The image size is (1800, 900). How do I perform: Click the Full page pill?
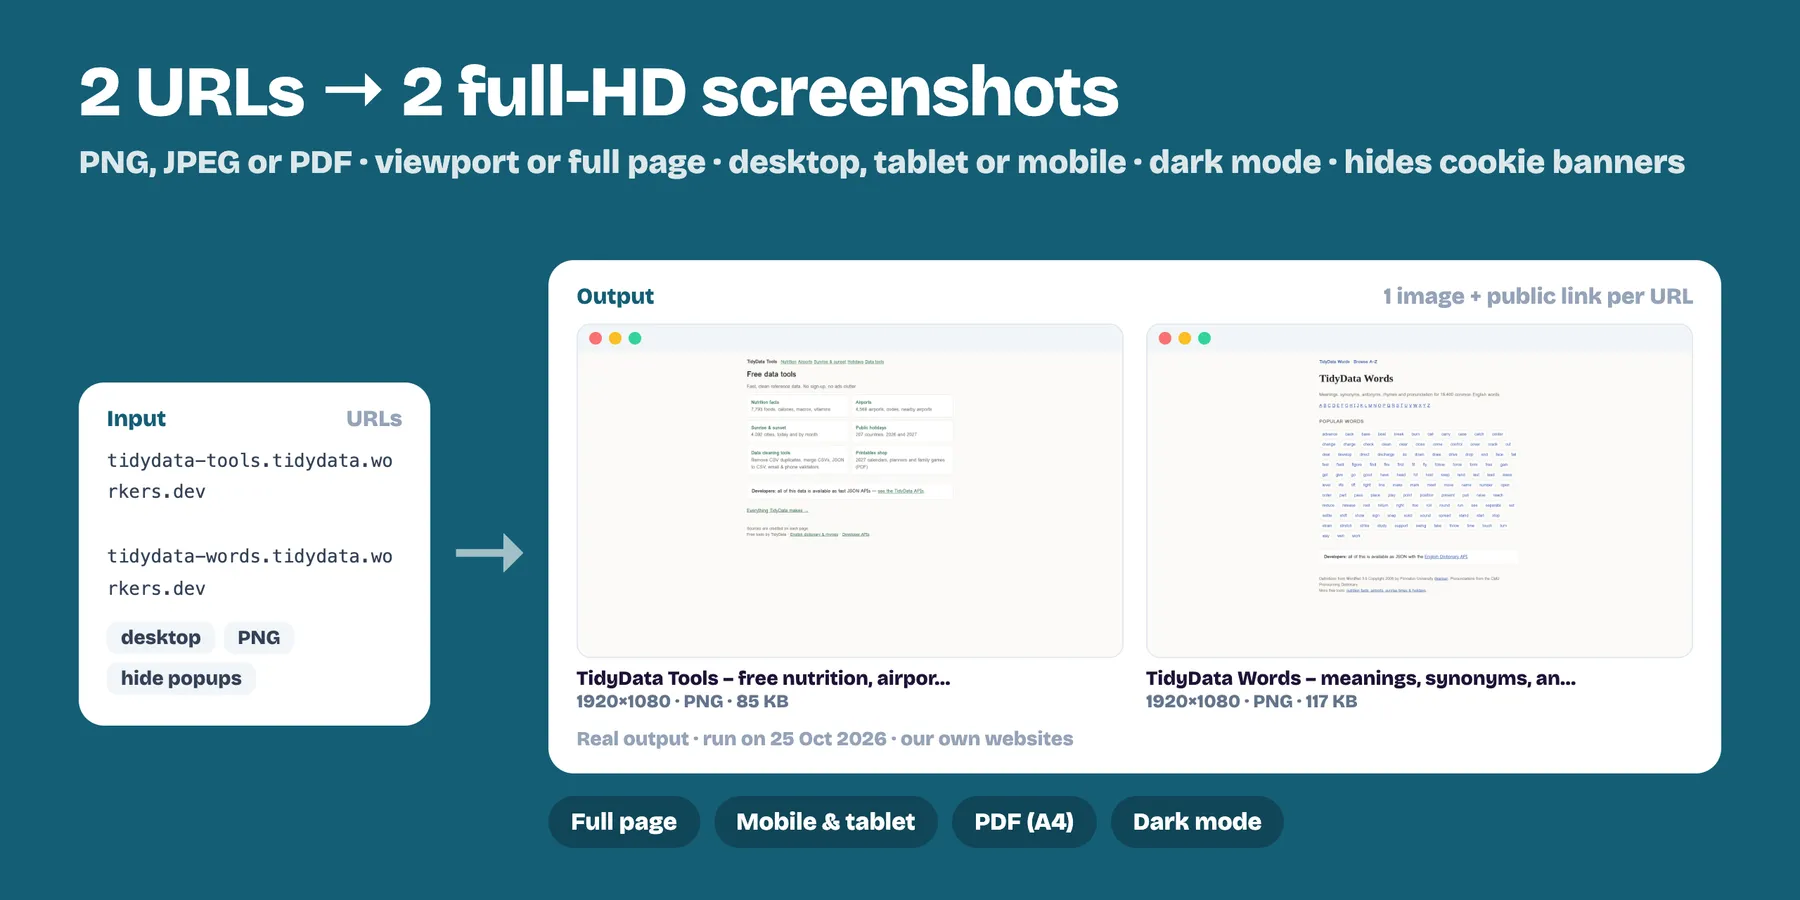click(x=624, y=822)
